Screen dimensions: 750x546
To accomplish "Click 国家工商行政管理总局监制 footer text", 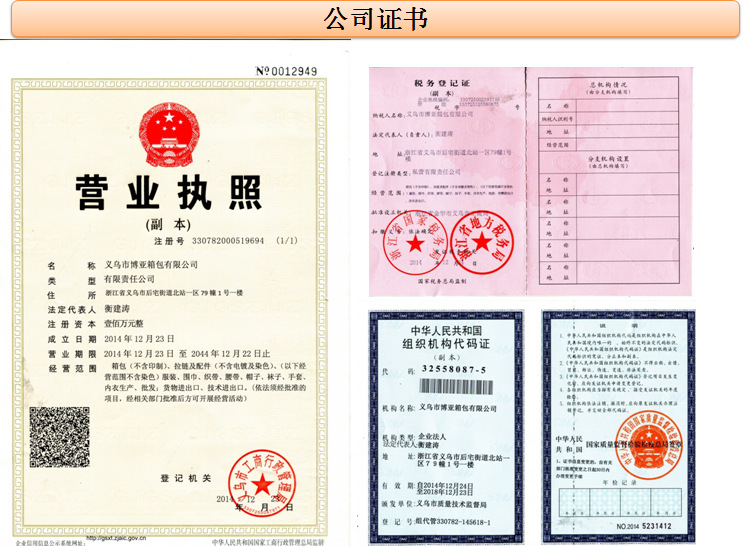I will tap(268, 542).
